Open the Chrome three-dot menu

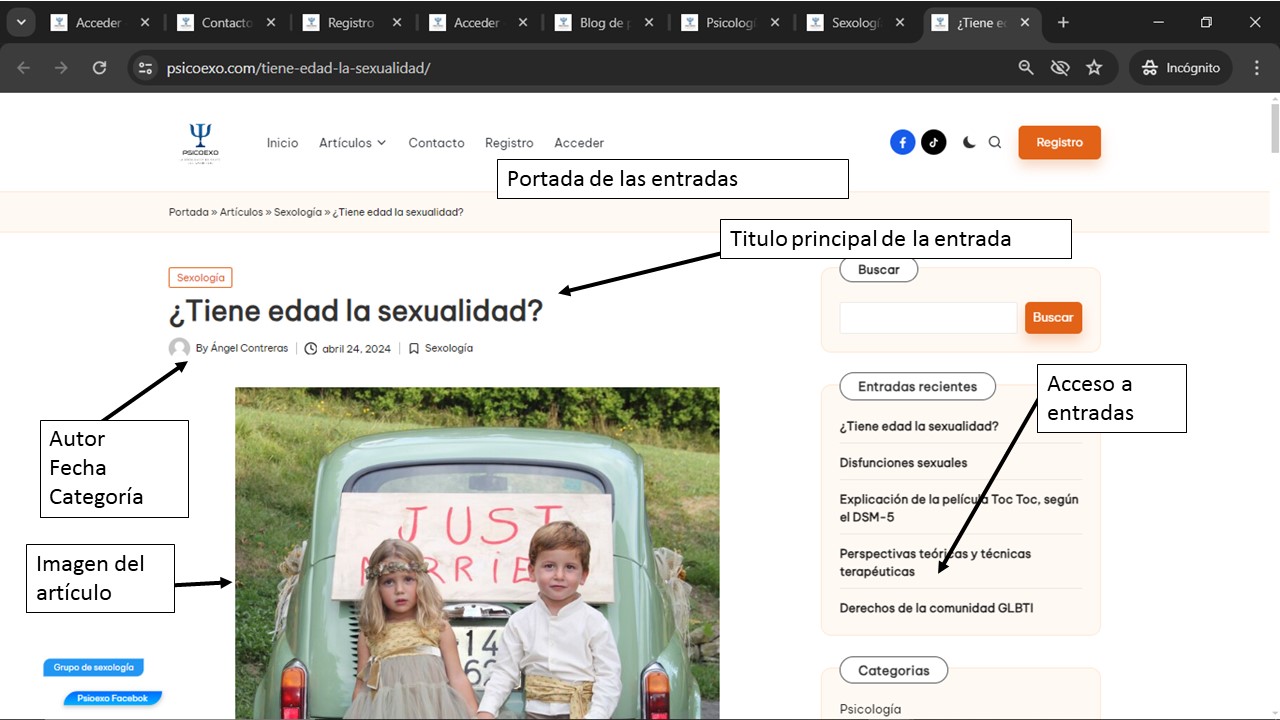1257,68
